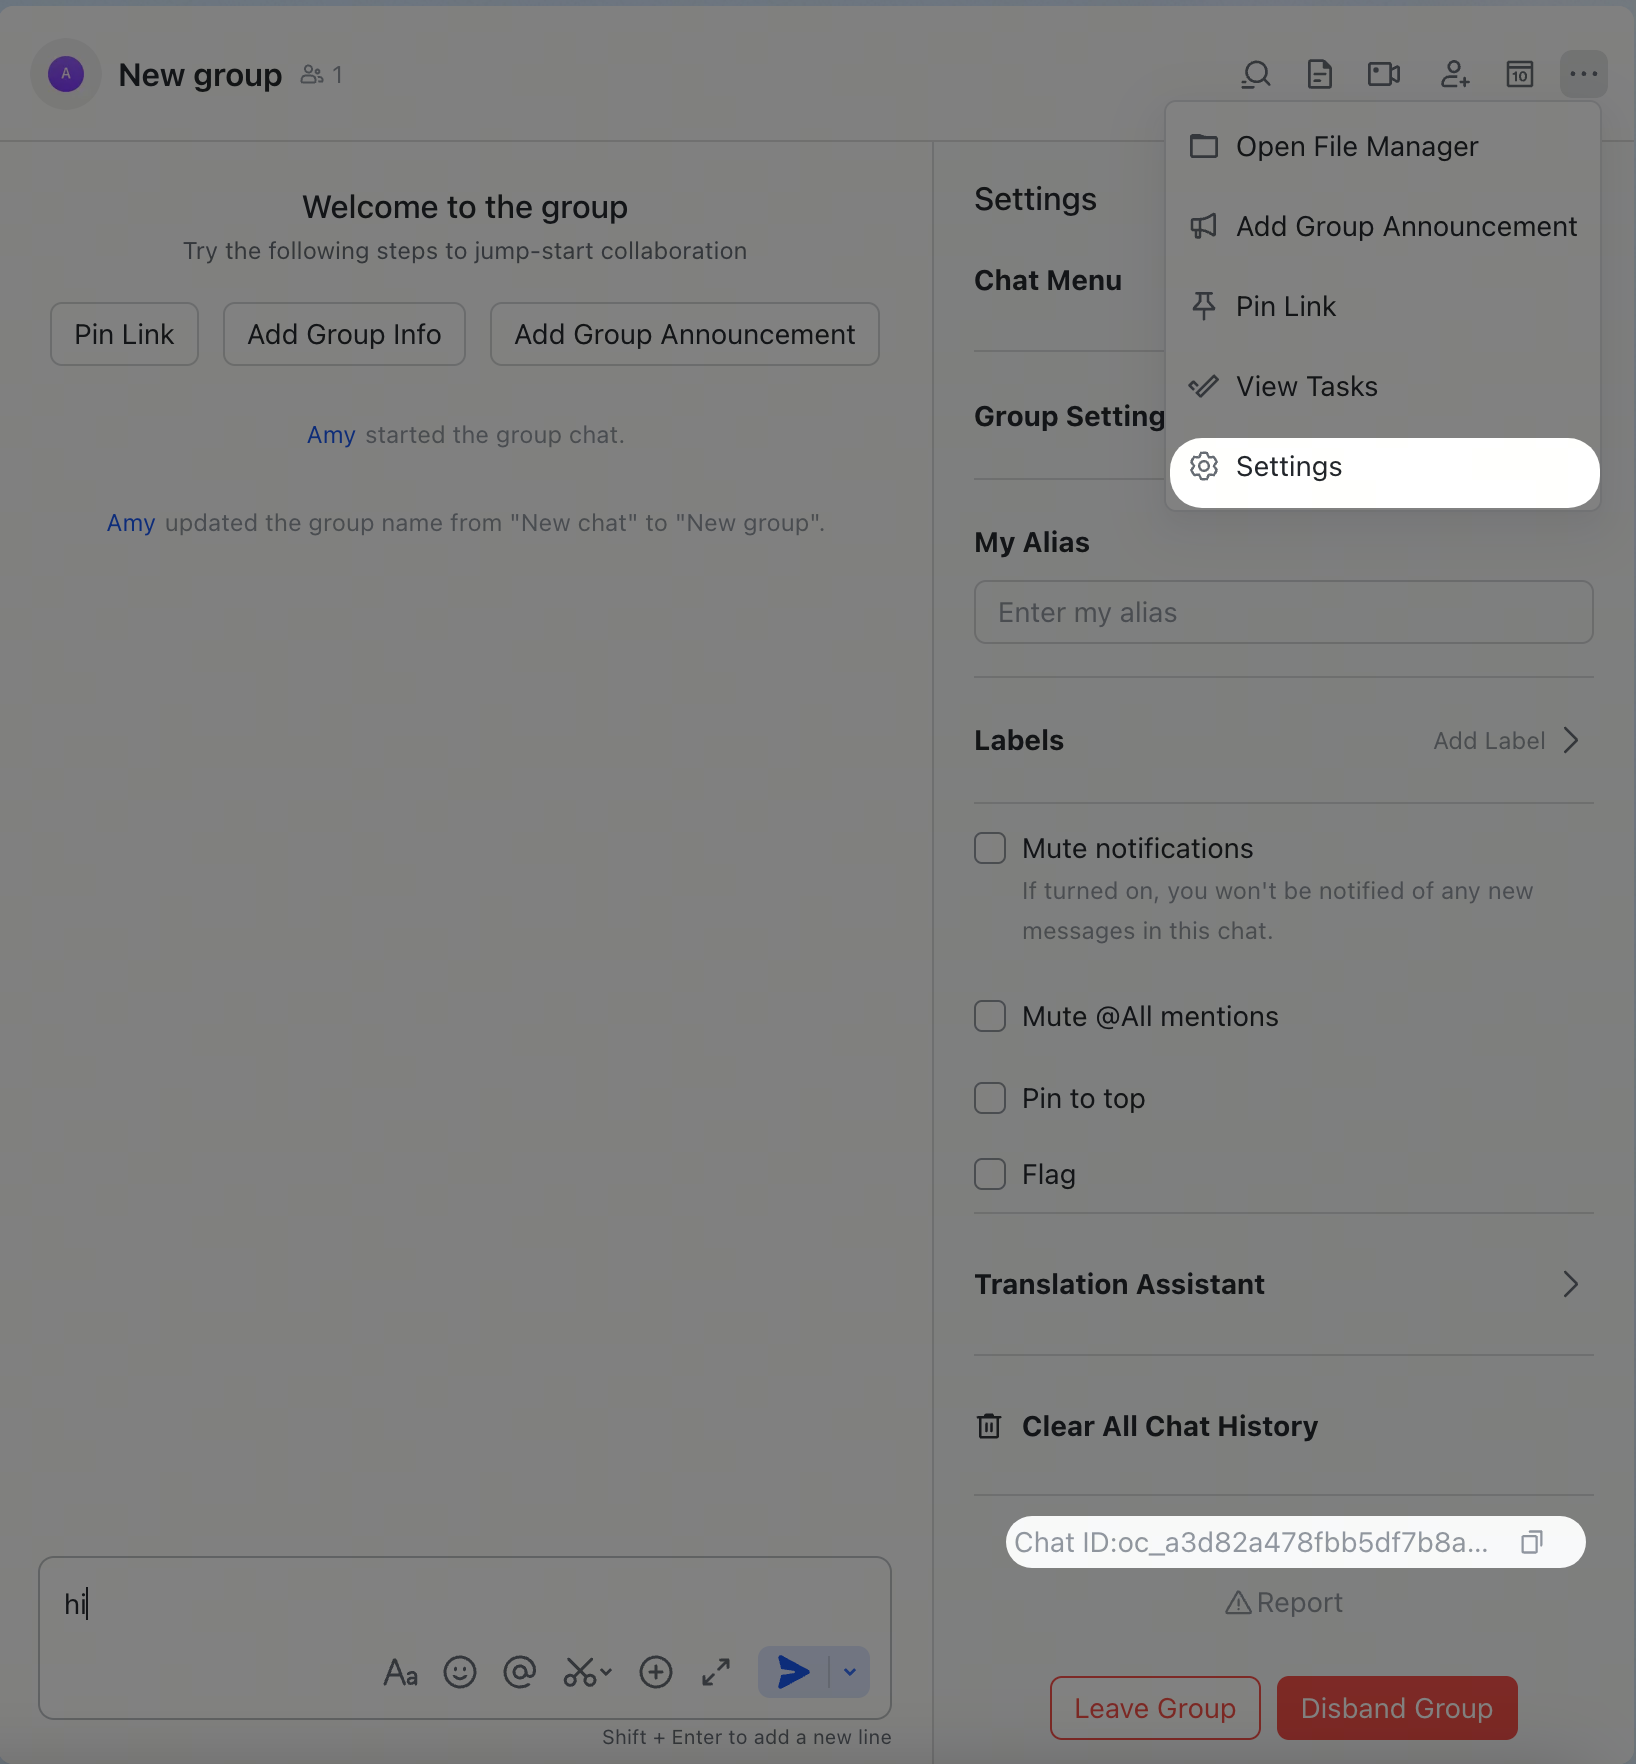Viewport: 1636px width, 1764px height.
Task: Toggle the Flag checkbox
Action: (x=989, y=1173)
